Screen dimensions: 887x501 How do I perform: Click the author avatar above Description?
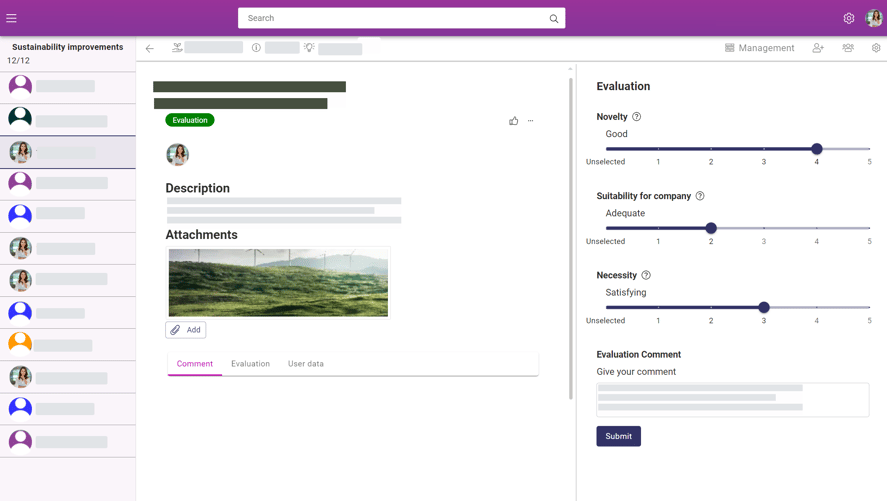click(177, 154)
